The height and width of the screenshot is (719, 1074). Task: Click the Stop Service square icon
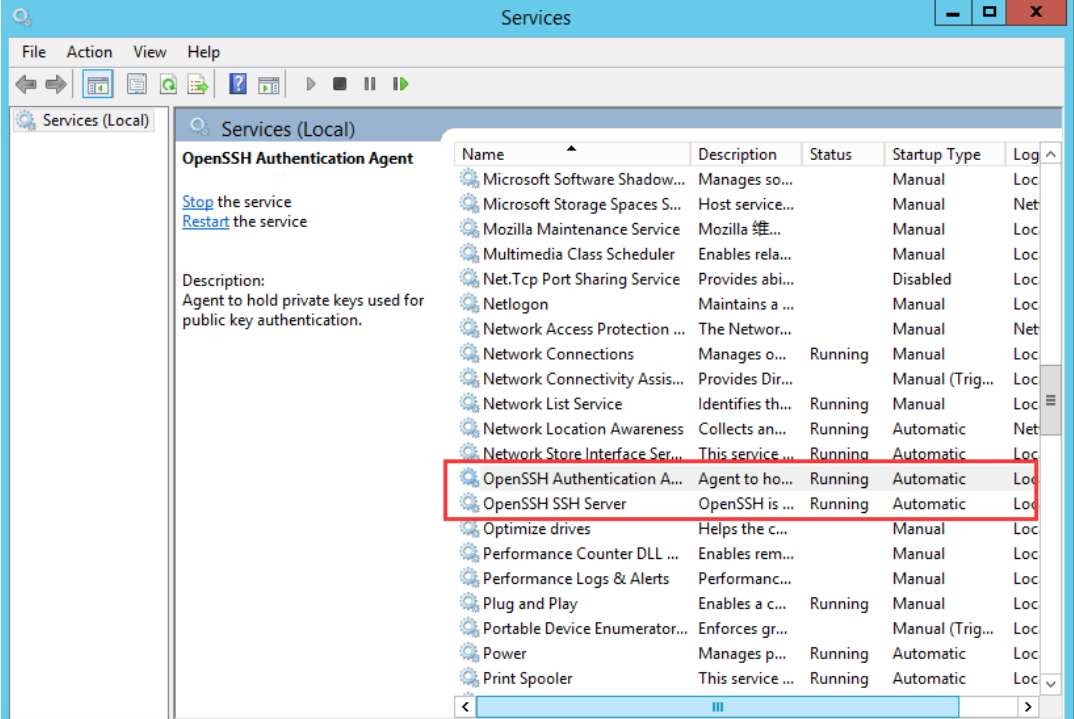point(339,84)
